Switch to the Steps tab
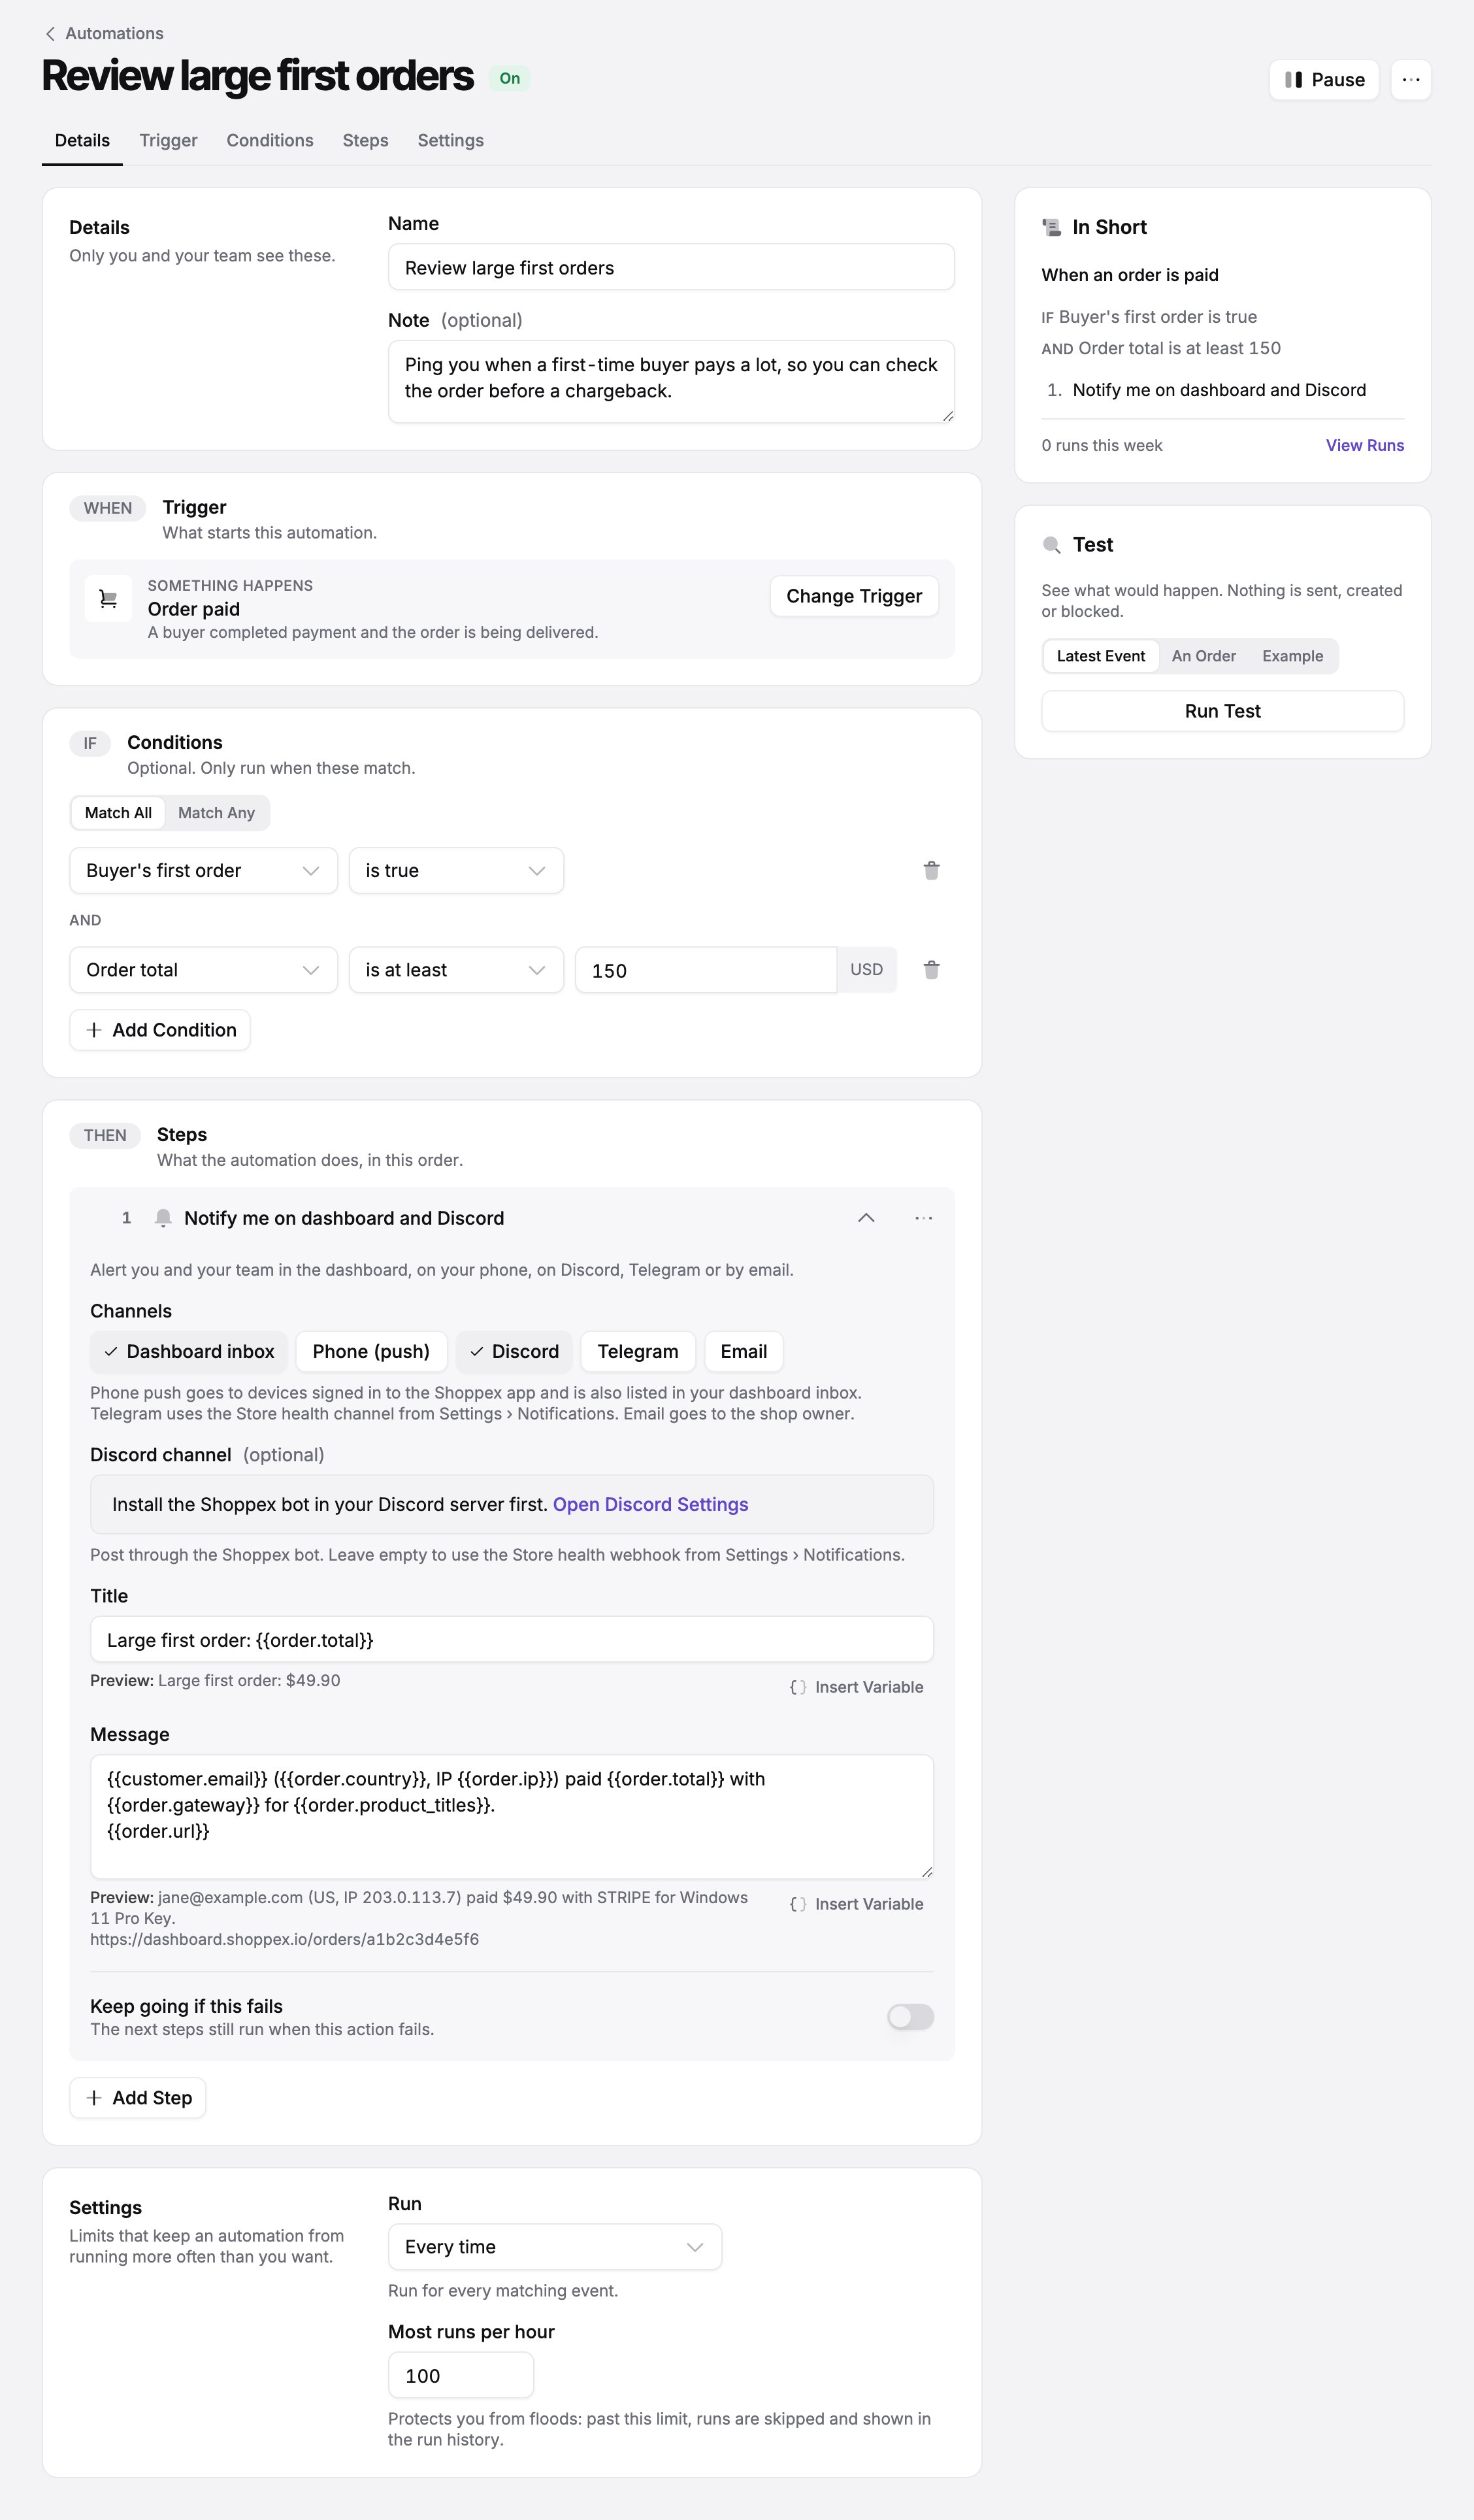Image resolution: width=1474 pixels, height=2520 pixels. click(365, 140)
